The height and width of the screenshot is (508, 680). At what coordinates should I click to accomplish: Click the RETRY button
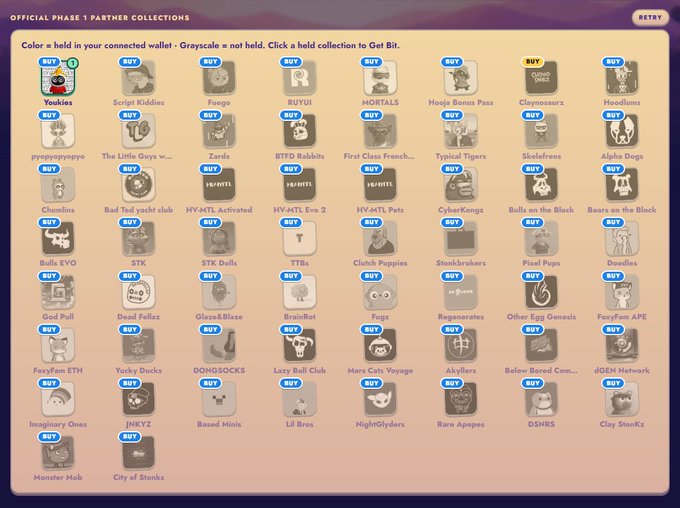(x=650, y=18)
